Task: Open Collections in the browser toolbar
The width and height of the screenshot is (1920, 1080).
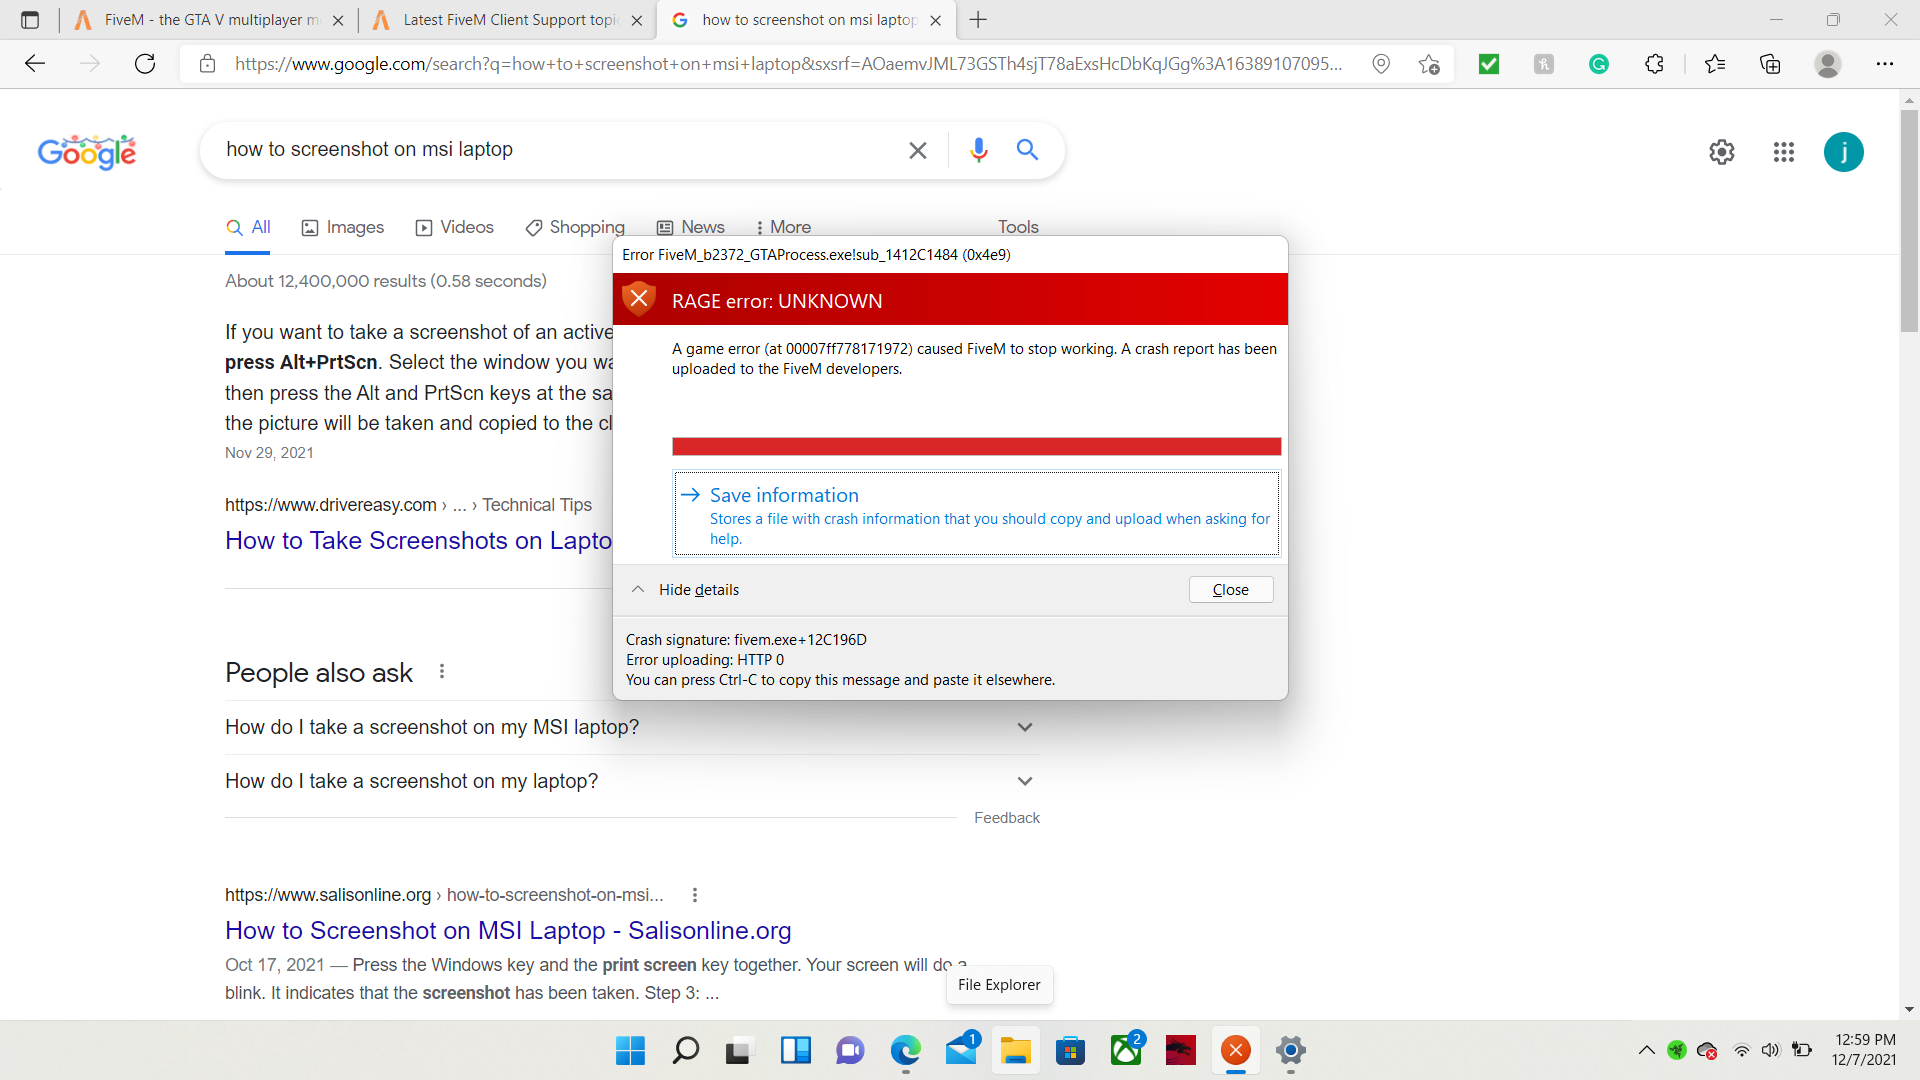Action: click(x=1771, y=63)
